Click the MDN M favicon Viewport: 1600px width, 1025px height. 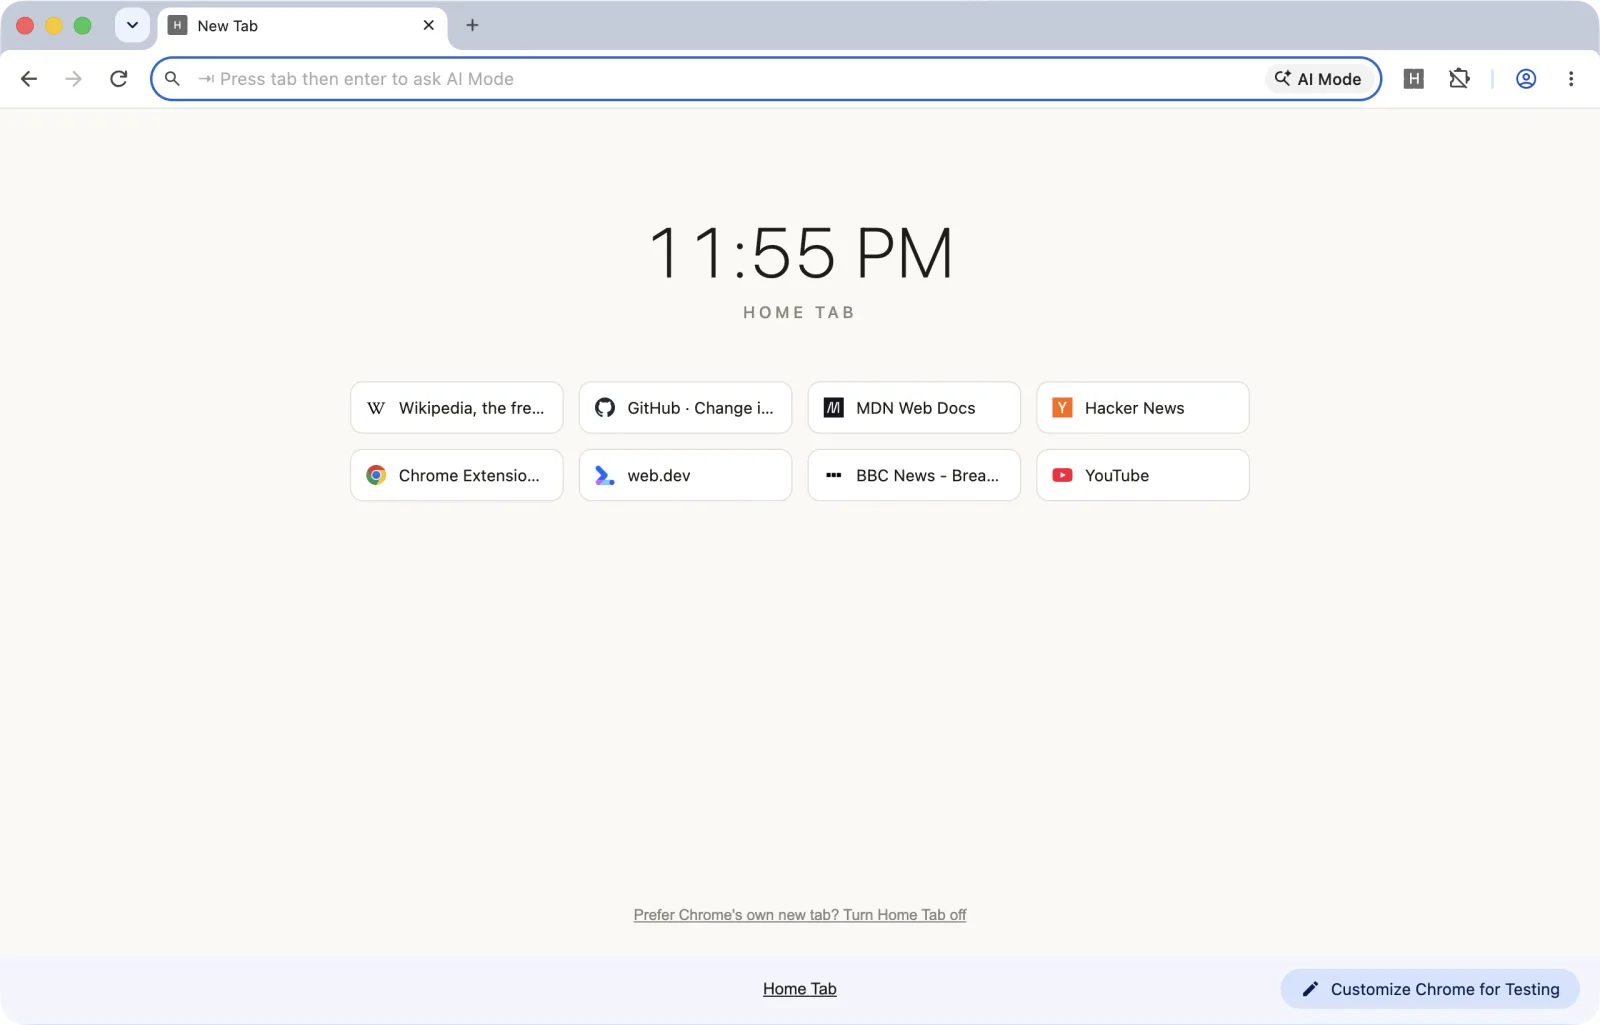[x=833, y=408]
